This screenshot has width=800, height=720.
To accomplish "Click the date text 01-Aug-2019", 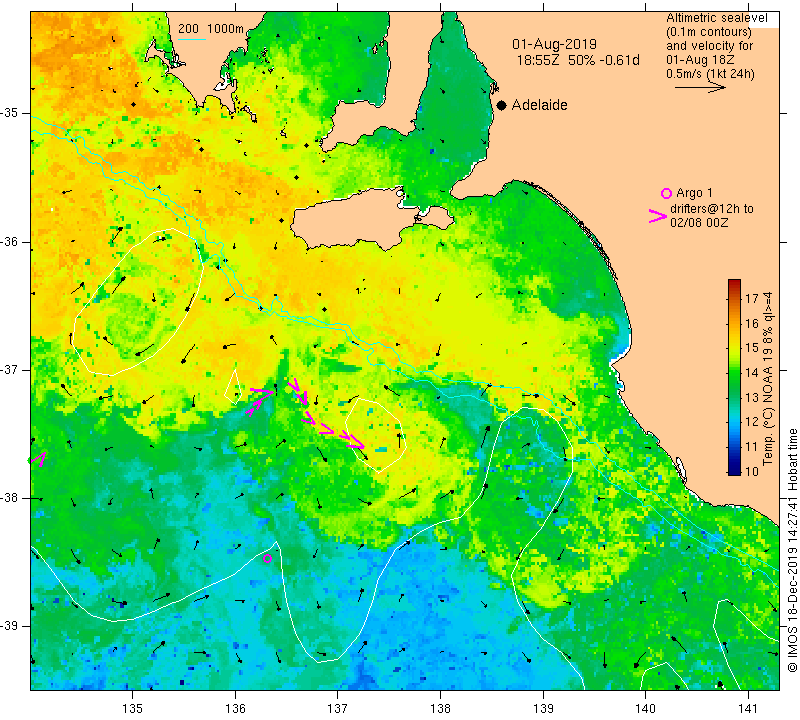I will (555, 44).
